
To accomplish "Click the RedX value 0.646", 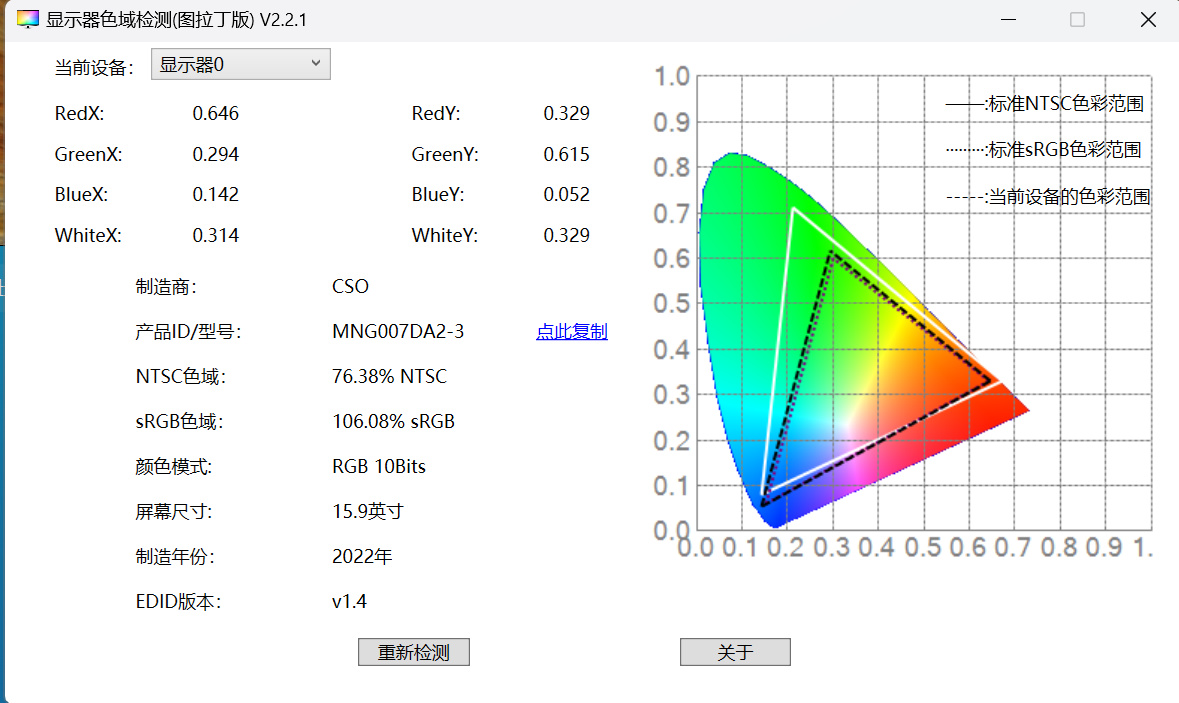I will click(216, 114).
